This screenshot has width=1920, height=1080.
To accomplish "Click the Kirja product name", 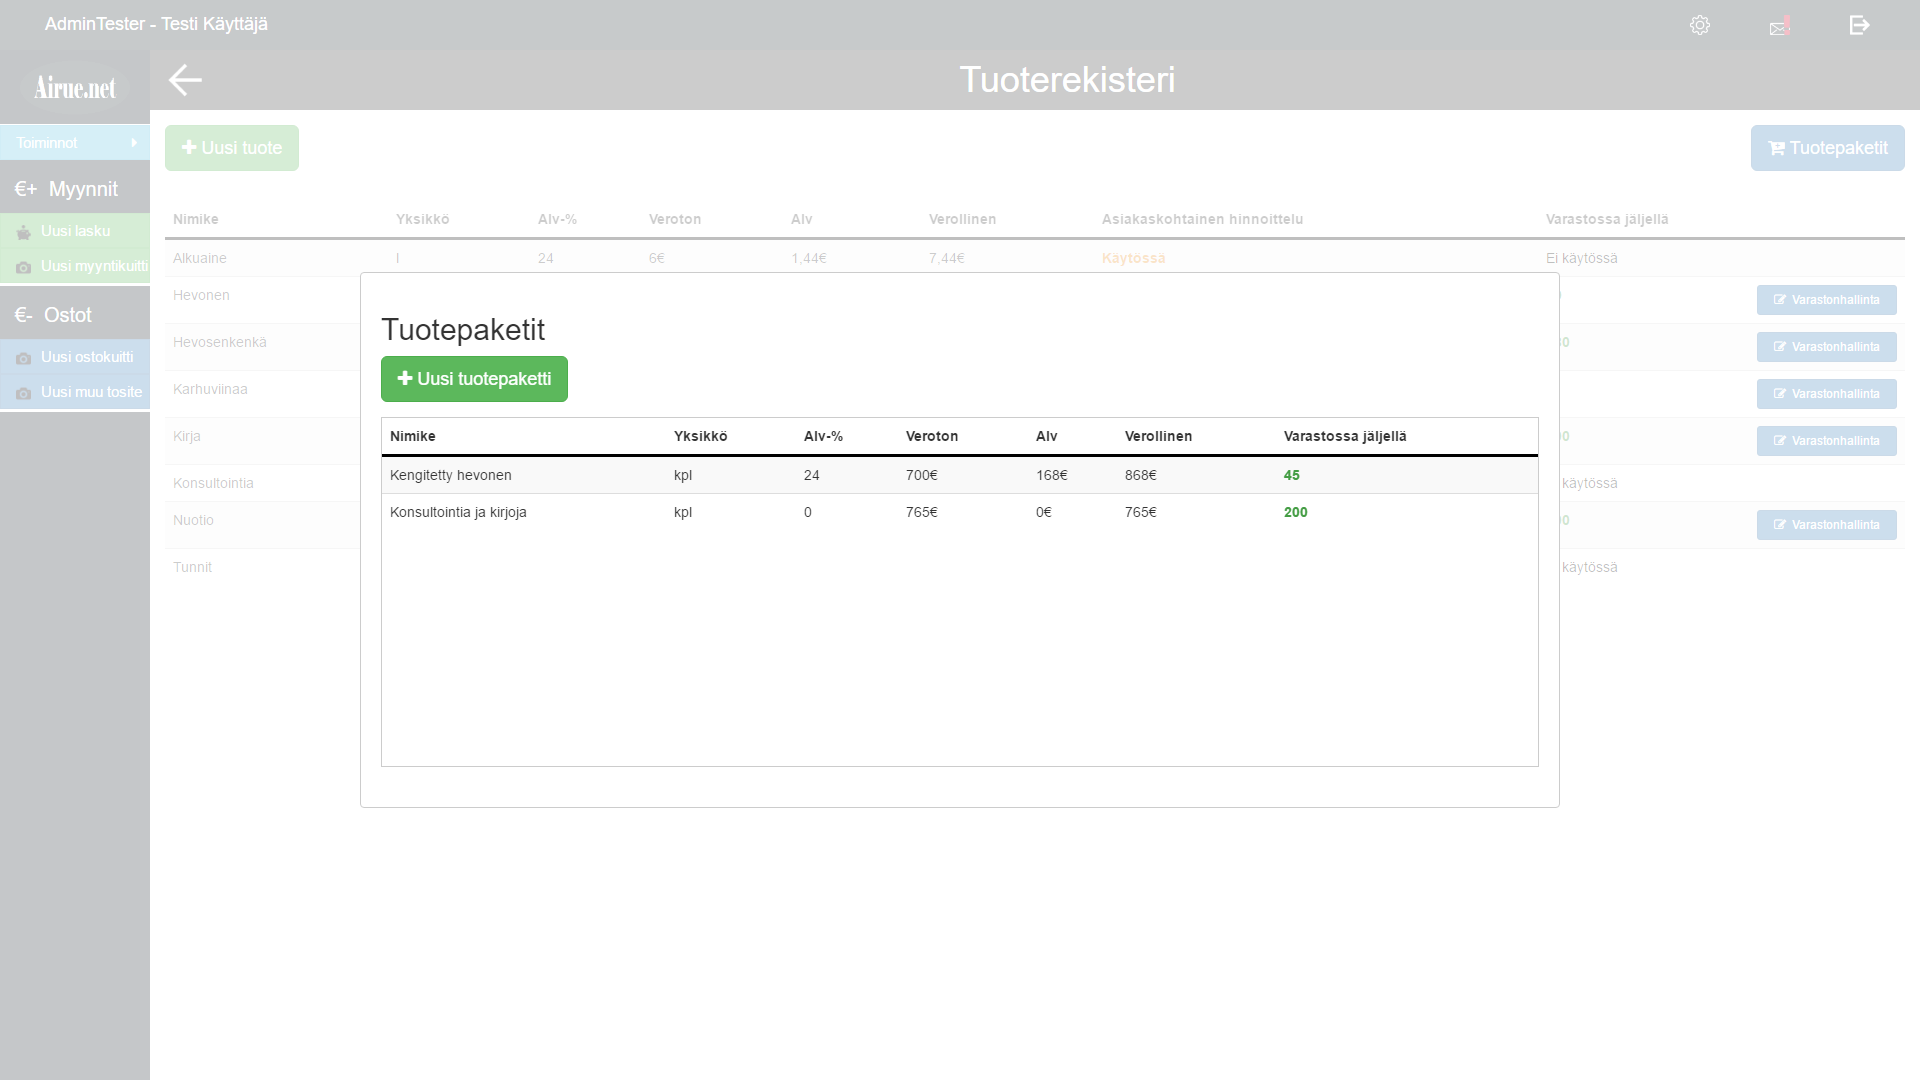I will pyautogui.click(x=187, y=436).
